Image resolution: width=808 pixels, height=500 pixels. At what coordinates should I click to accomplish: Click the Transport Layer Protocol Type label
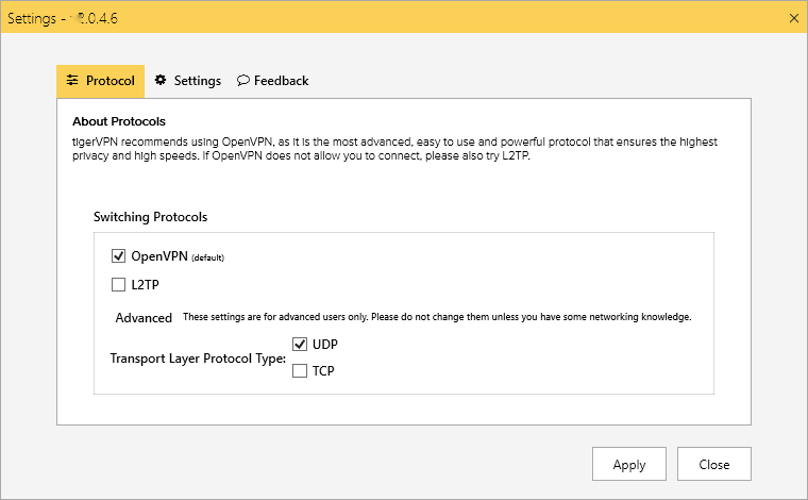(x=197, y=358)
